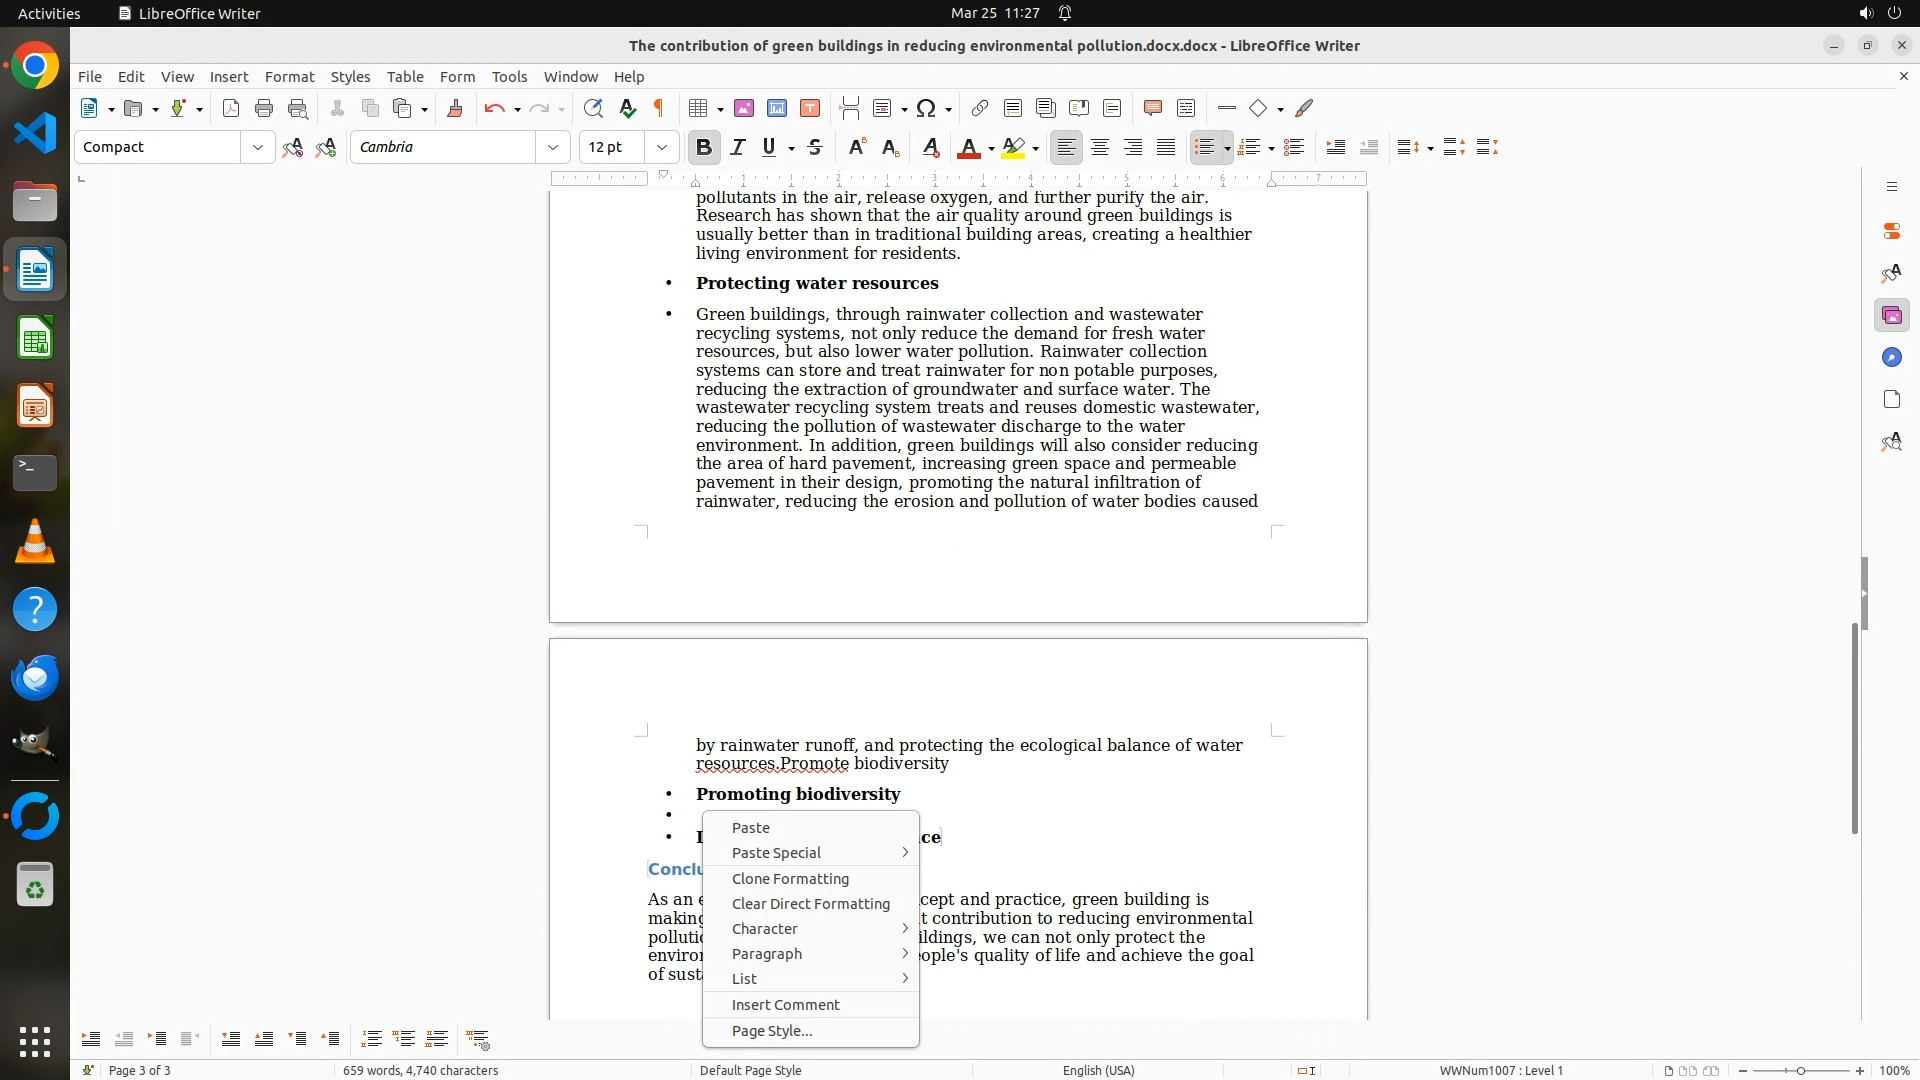Screen dimensions: 1920x1080
Task: Open Thunderbird from the dock
Action: (35, 678)
